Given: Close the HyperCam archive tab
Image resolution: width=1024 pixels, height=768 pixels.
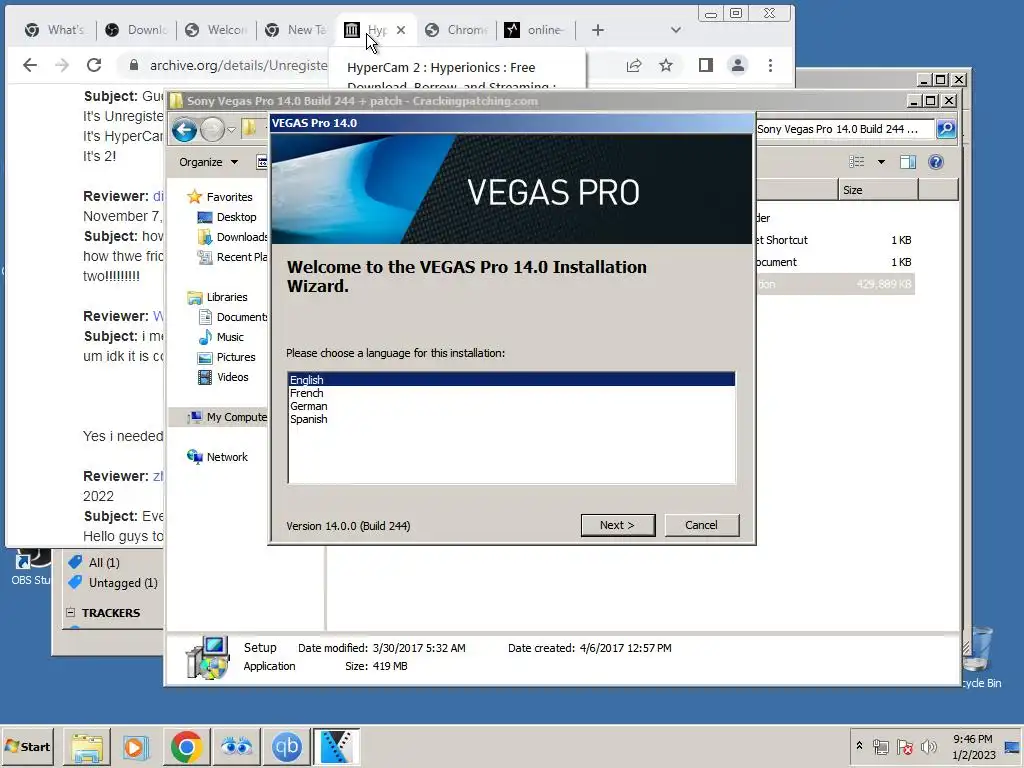Looking at the screenshot, I should [x=401, y=30].
